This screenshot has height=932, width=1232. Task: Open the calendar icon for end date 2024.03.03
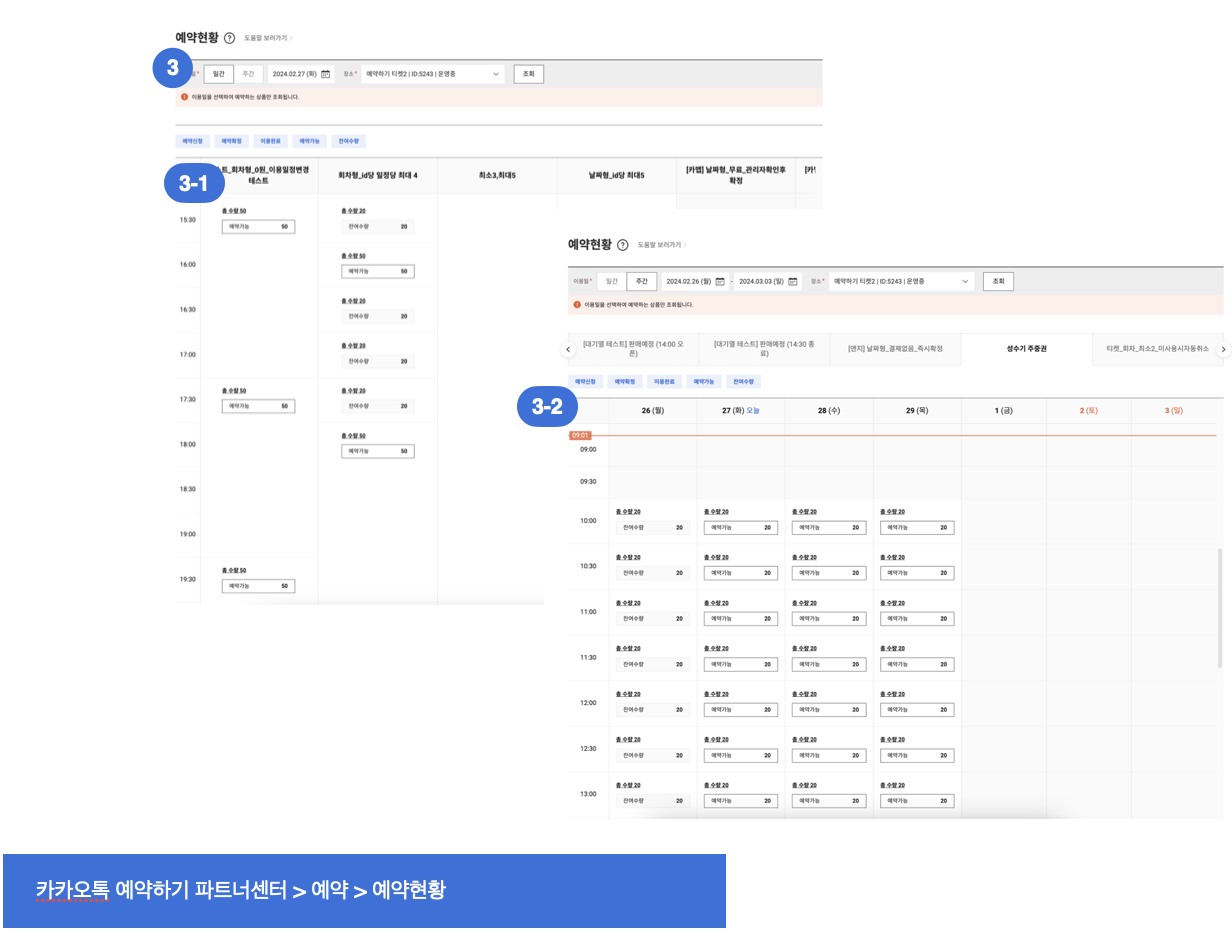pyautogui.click(x=793, y=282)
